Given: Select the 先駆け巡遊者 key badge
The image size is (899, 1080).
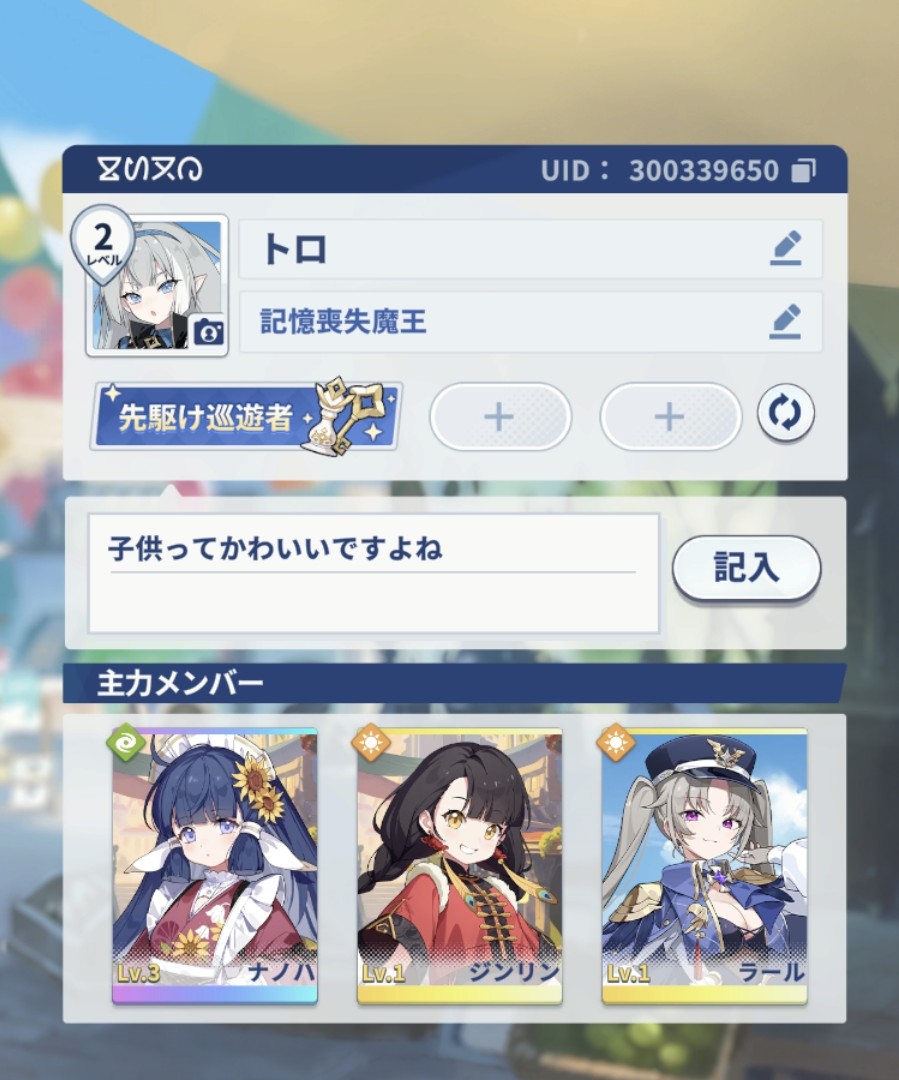Looking at the screenshot, I should pos(246,415).
